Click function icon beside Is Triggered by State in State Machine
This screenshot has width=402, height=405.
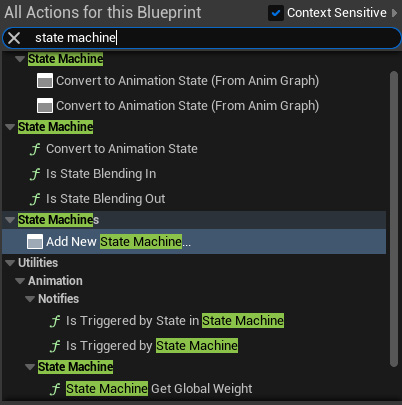pyautogui.click(x=55, y=321)
